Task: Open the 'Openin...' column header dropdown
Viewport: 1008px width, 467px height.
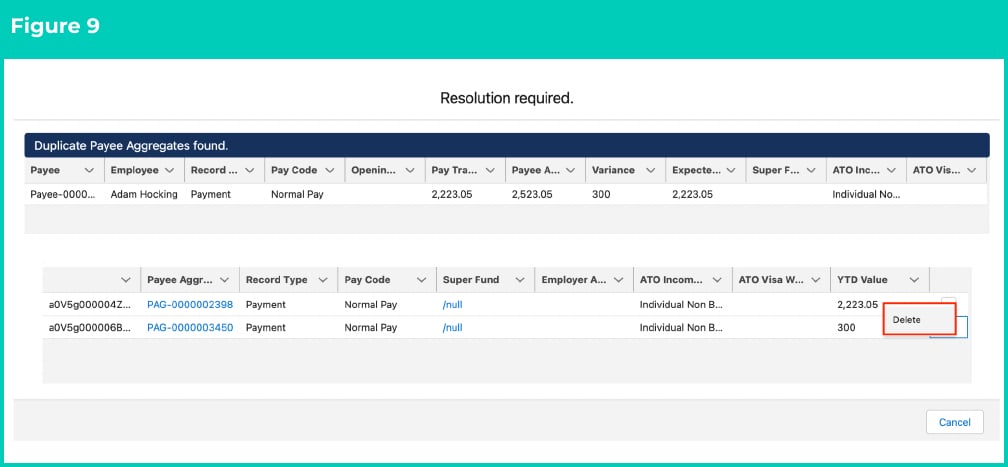Action: click(410, 170)
